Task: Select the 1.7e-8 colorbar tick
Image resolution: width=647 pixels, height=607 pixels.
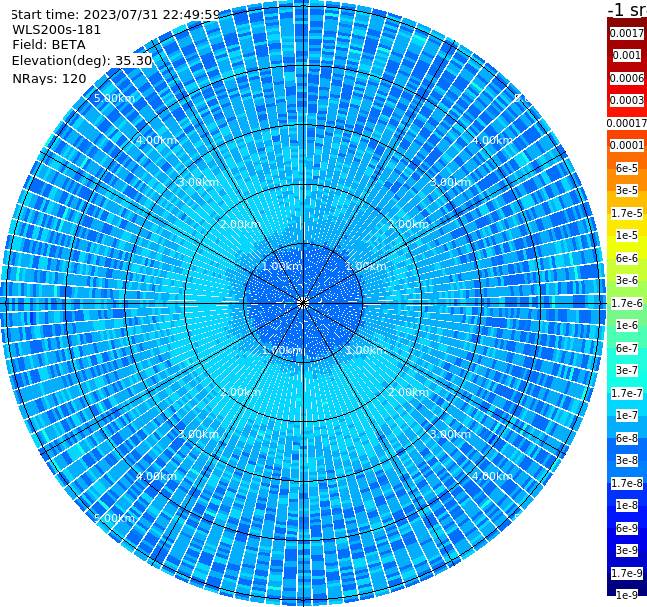Action: [x=627, y=483]
